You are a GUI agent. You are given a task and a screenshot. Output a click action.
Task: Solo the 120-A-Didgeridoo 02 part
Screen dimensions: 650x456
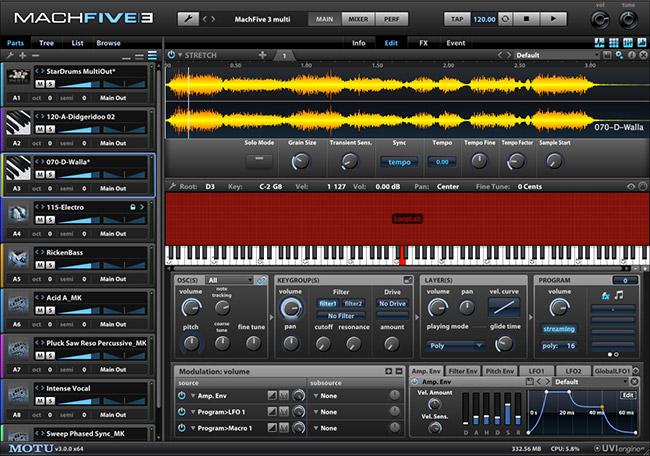(50, 129)
